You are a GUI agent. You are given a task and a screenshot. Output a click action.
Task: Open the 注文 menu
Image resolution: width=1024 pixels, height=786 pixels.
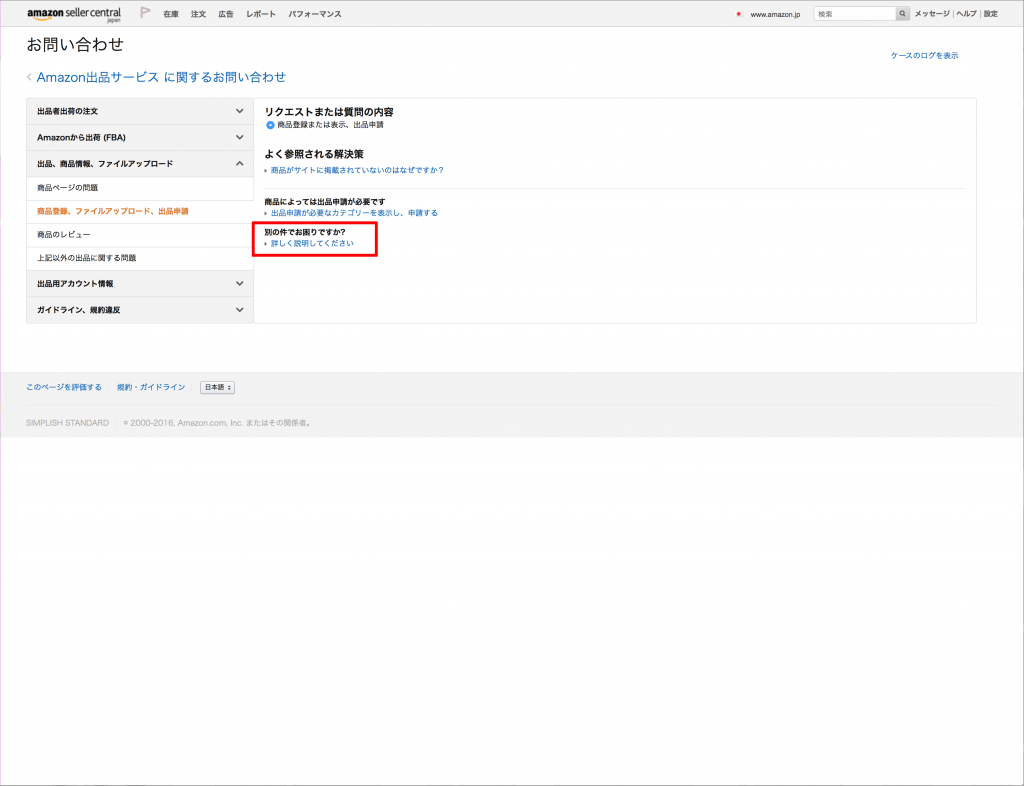click(x=199, y=14)
